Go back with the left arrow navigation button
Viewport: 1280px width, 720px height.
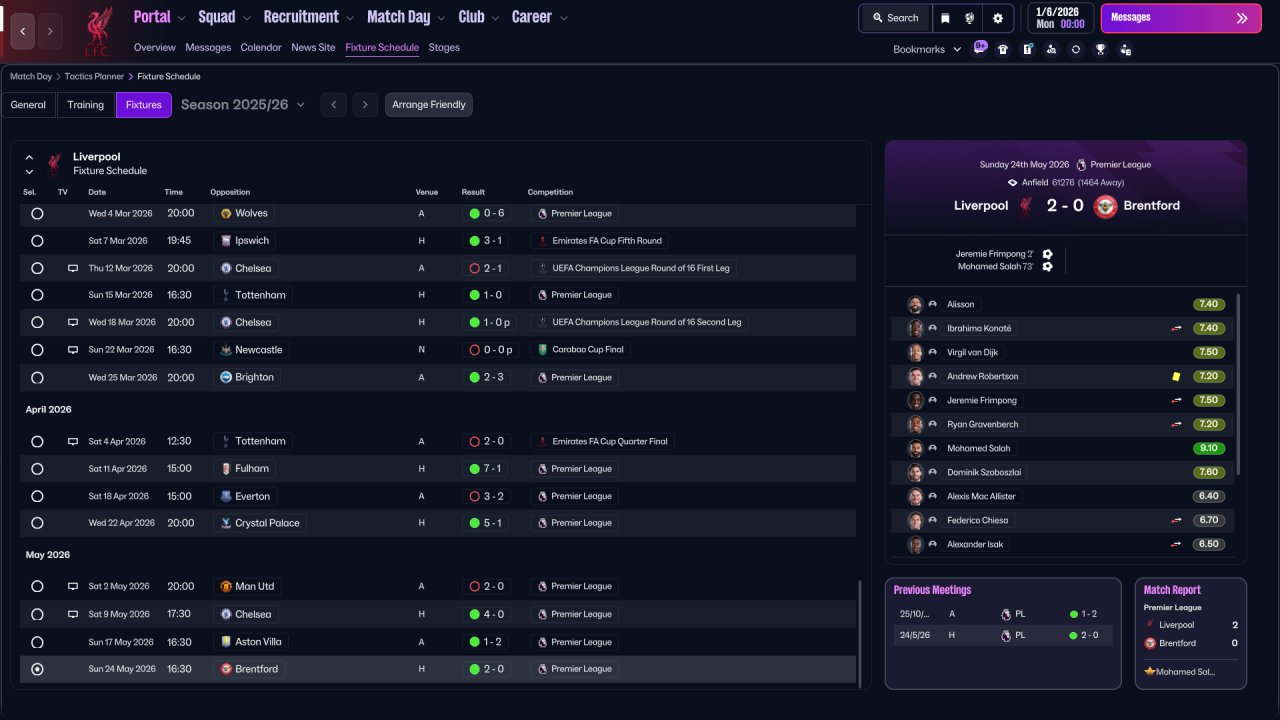pyautogui.click(x=23, y=31)
